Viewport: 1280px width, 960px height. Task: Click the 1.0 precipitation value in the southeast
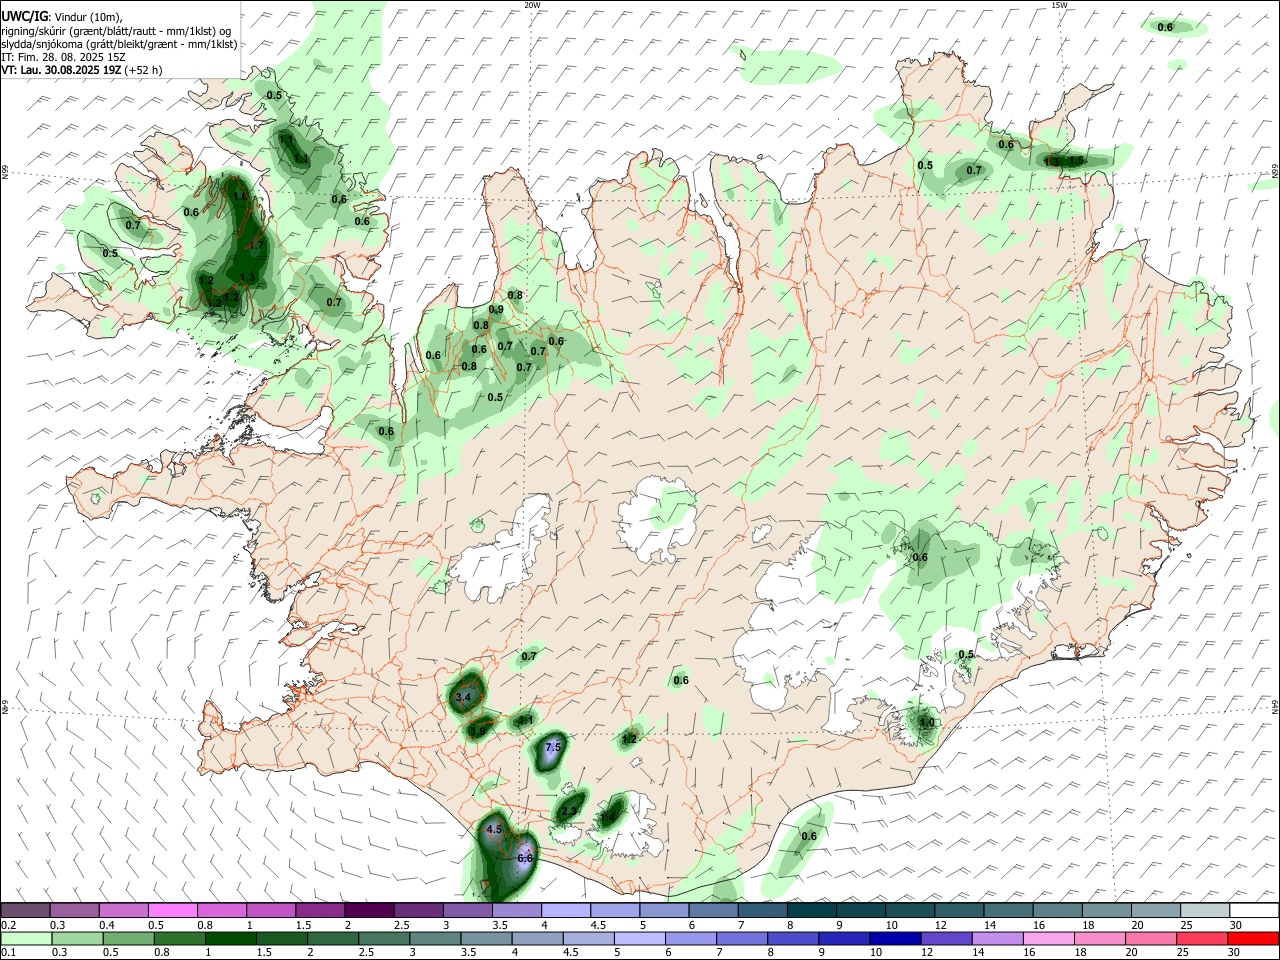pos(927,722)
